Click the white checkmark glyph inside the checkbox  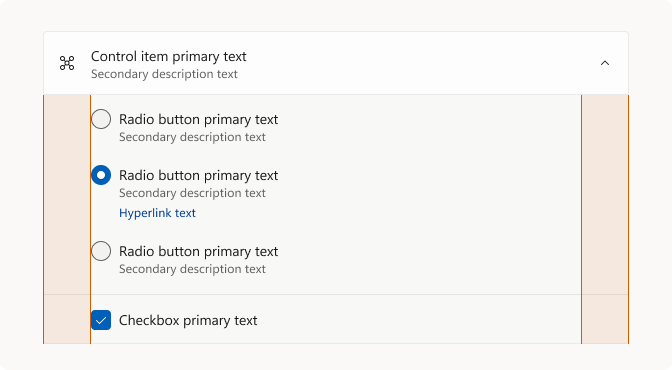pyautogui.click(x=101, y=320)
